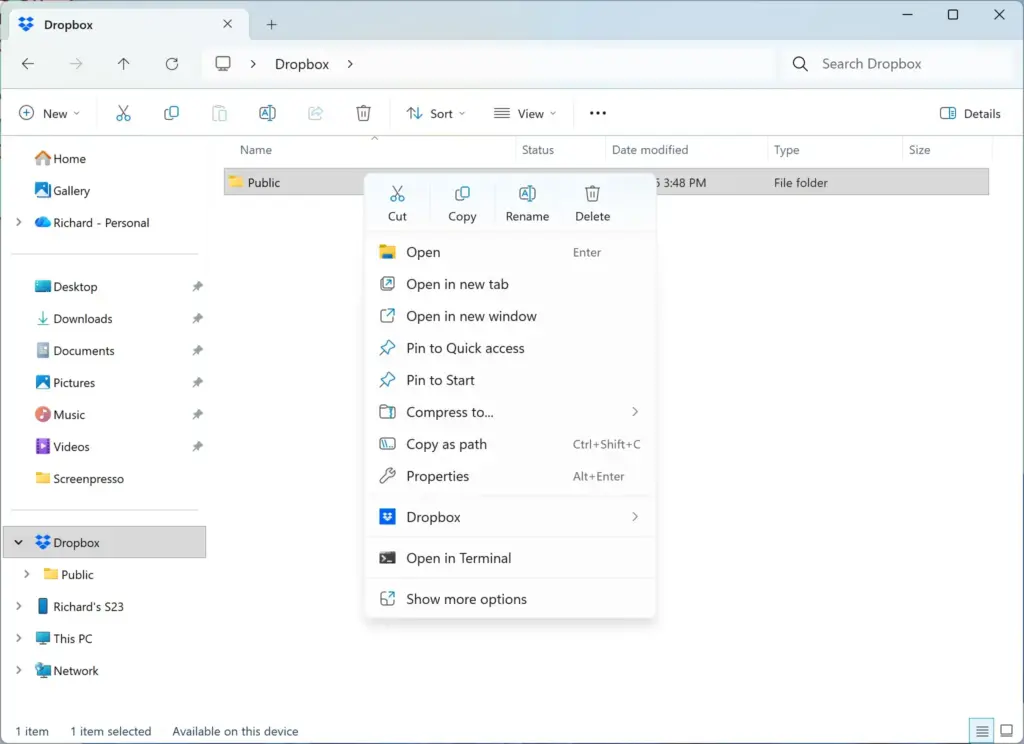1024x744 pixels.
Task: Go back with the Back arrow
Action: 28,63
